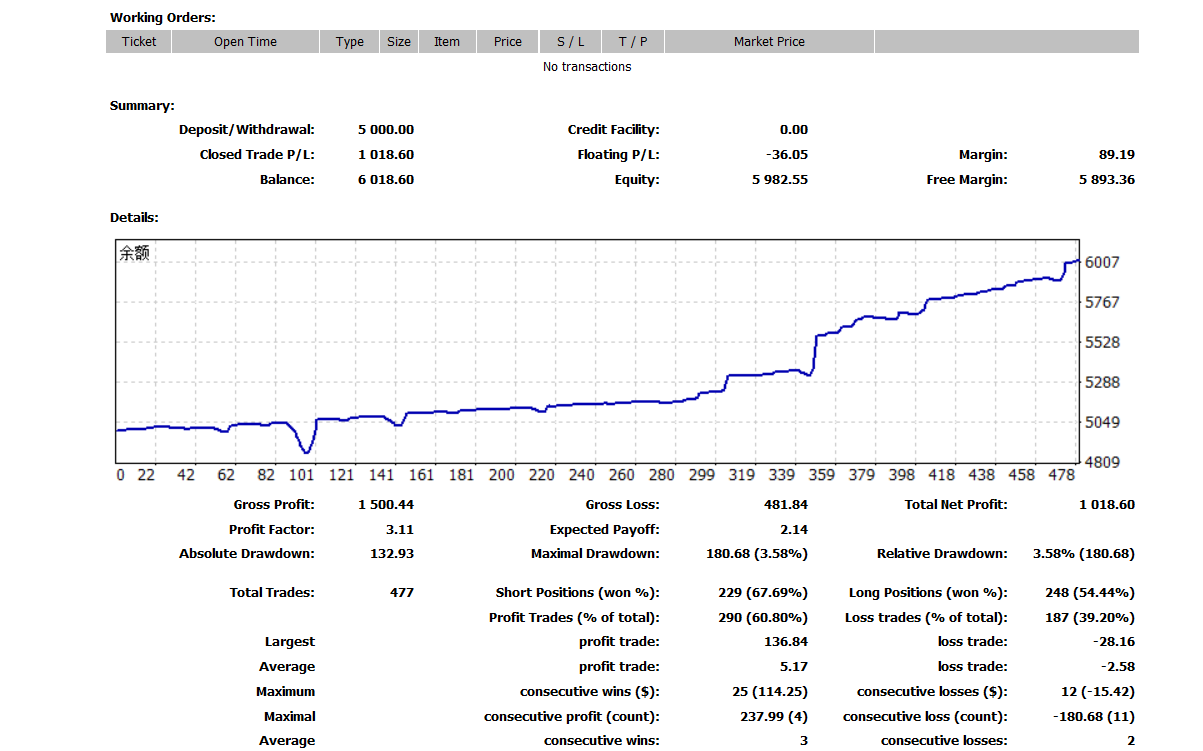Click the Market Price column header
The height and width of the screenshot is (751, 1203).
769,41
